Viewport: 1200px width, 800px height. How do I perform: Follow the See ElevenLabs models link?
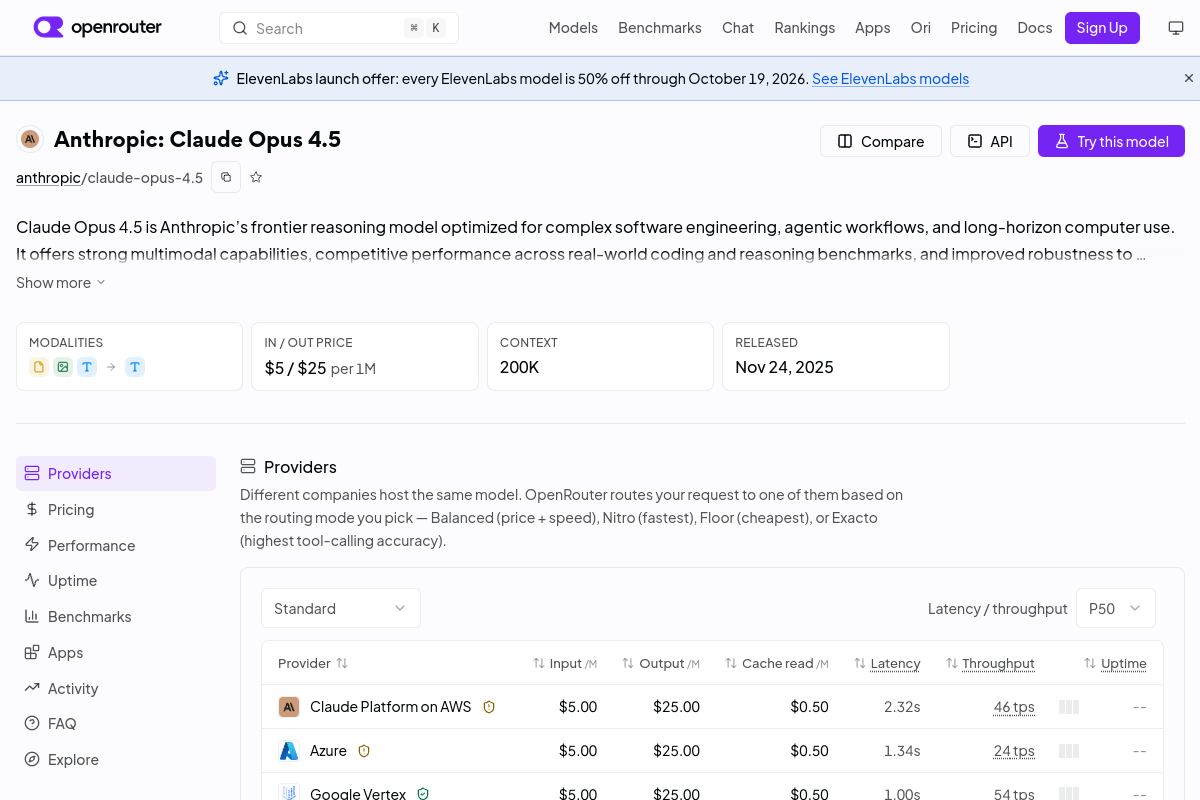click(x=890, y=78)
